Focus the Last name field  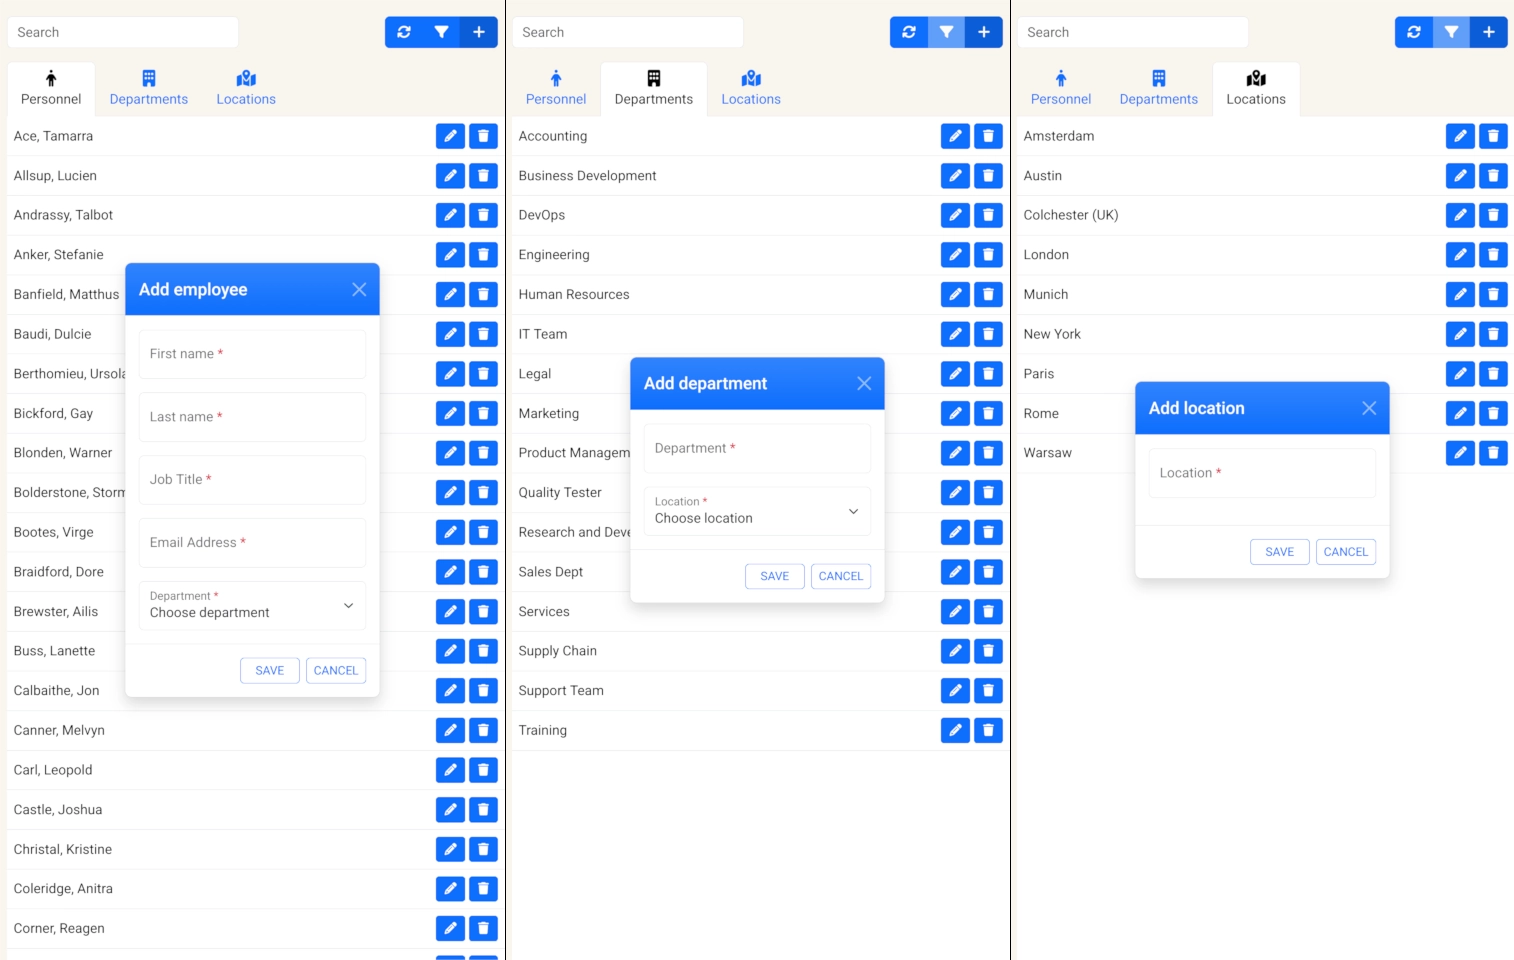(252, 417)
